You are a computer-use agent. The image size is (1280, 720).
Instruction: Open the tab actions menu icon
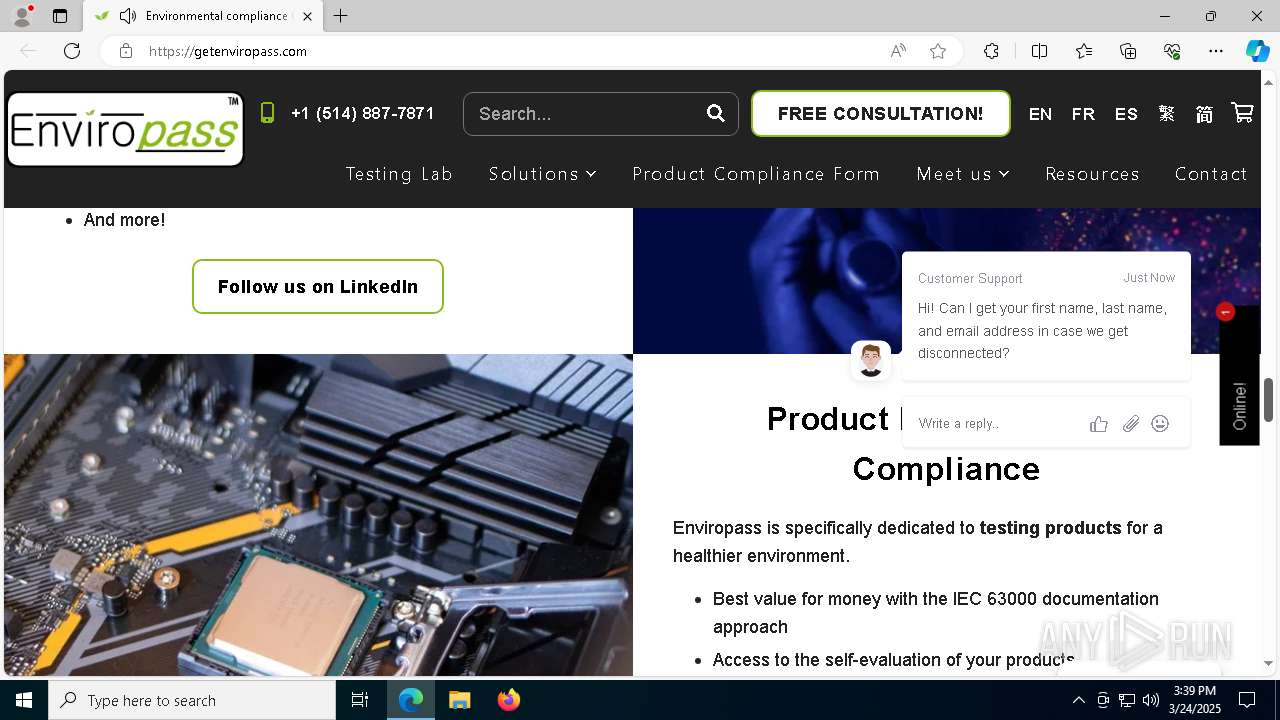(60, 16)
